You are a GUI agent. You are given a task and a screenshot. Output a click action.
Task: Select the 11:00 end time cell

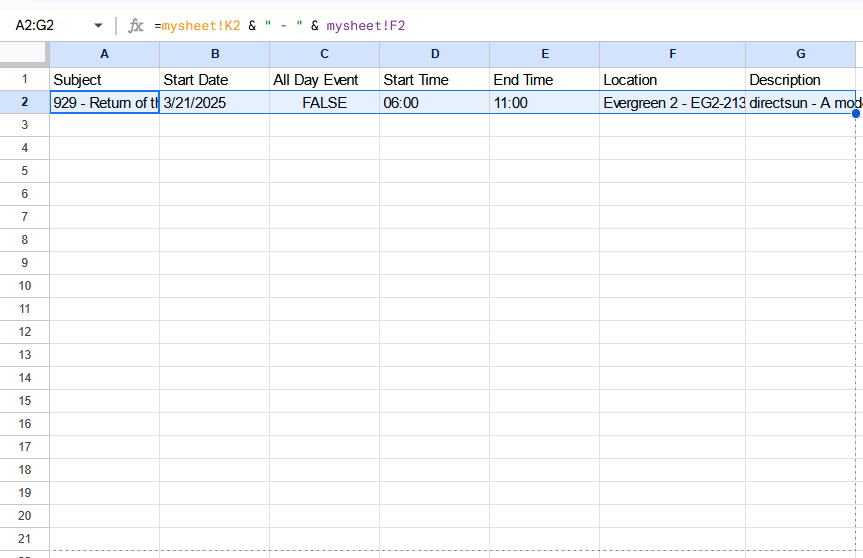[545, 103]
